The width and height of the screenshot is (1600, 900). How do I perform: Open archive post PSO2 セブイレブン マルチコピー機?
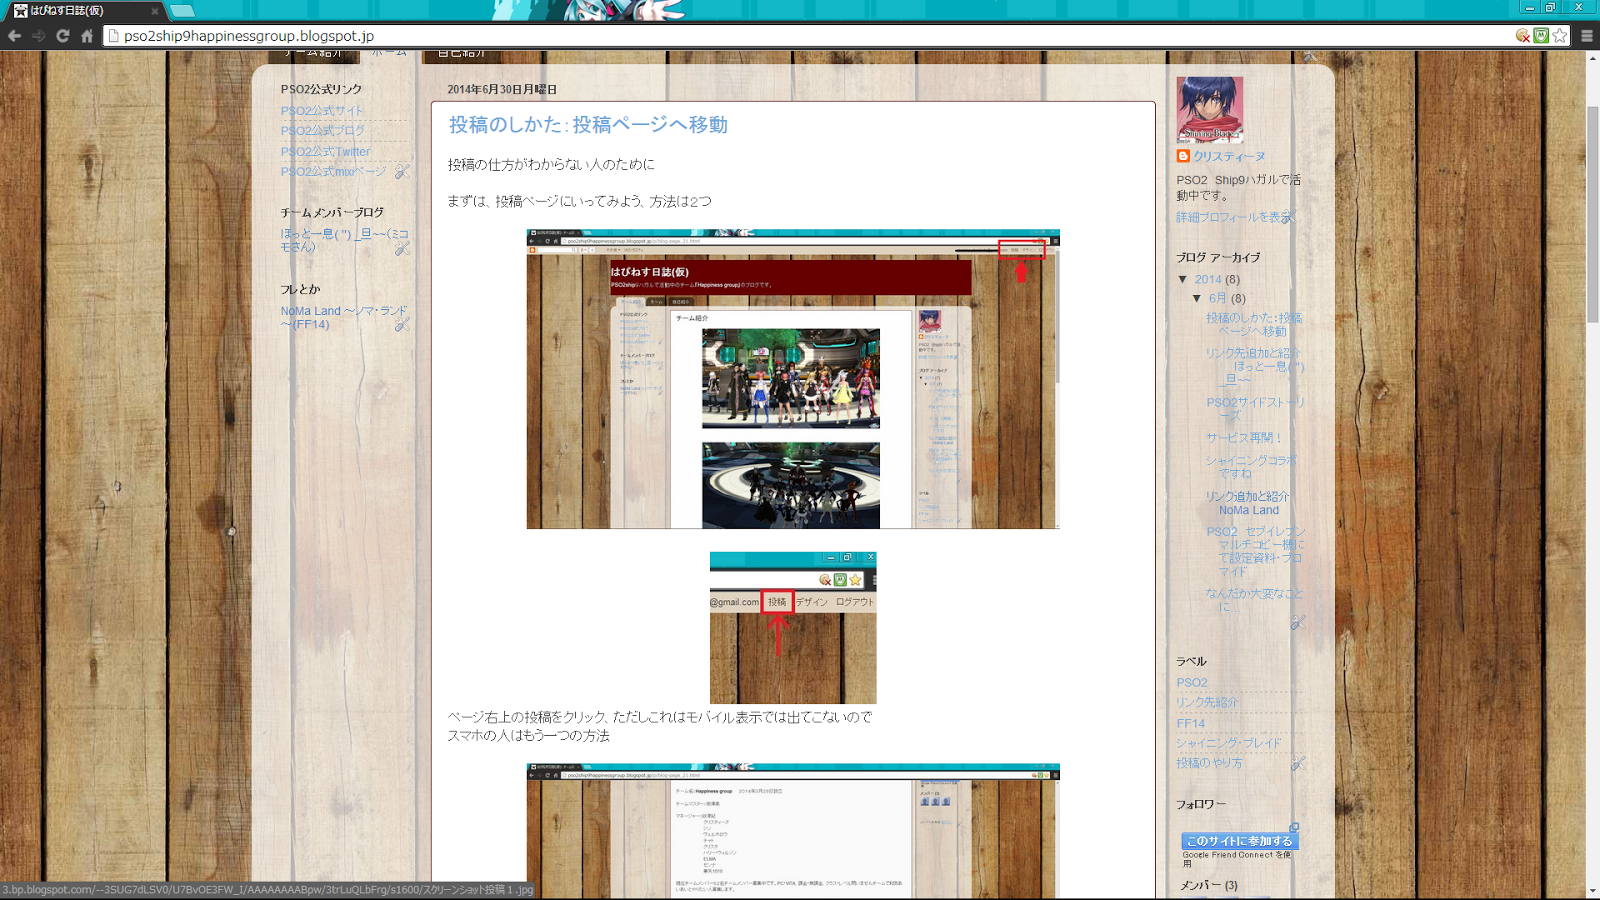tap(1255, 551)
